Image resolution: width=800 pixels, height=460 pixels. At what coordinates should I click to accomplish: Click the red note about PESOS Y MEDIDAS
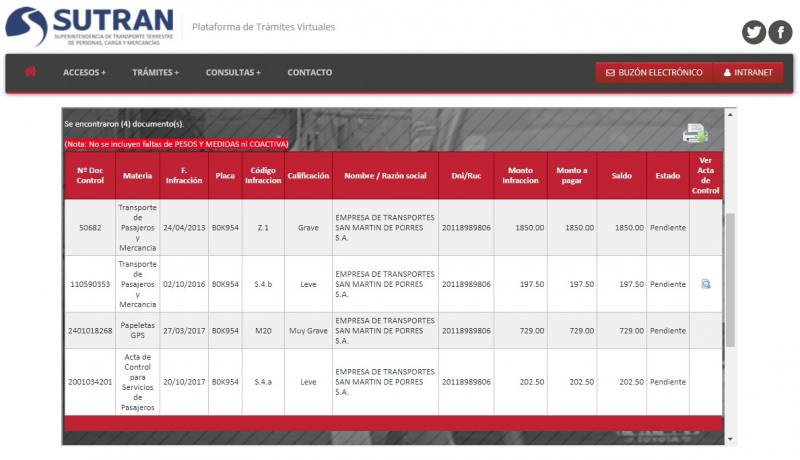[176, 144]
